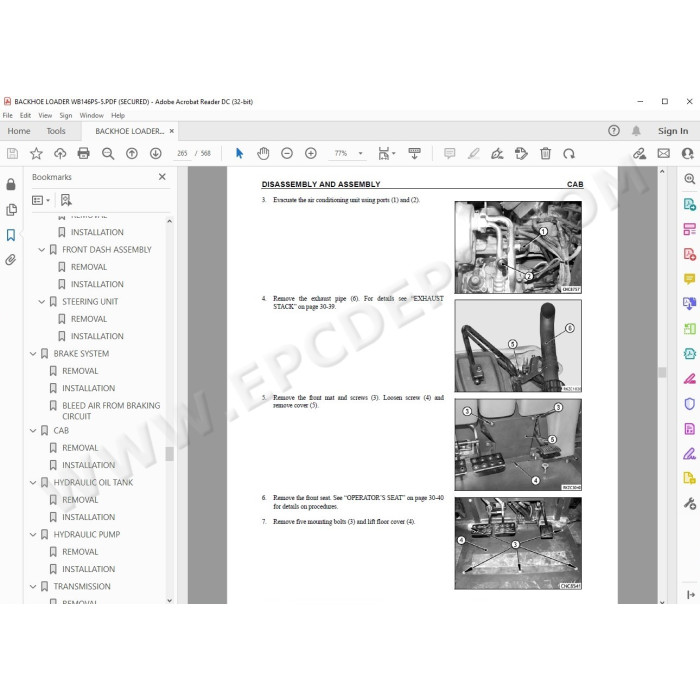Click the bookmarks panel scrollbar thumb
Image resolution: width=700 pixels, height=700 pixels.
tap(169, 454)
